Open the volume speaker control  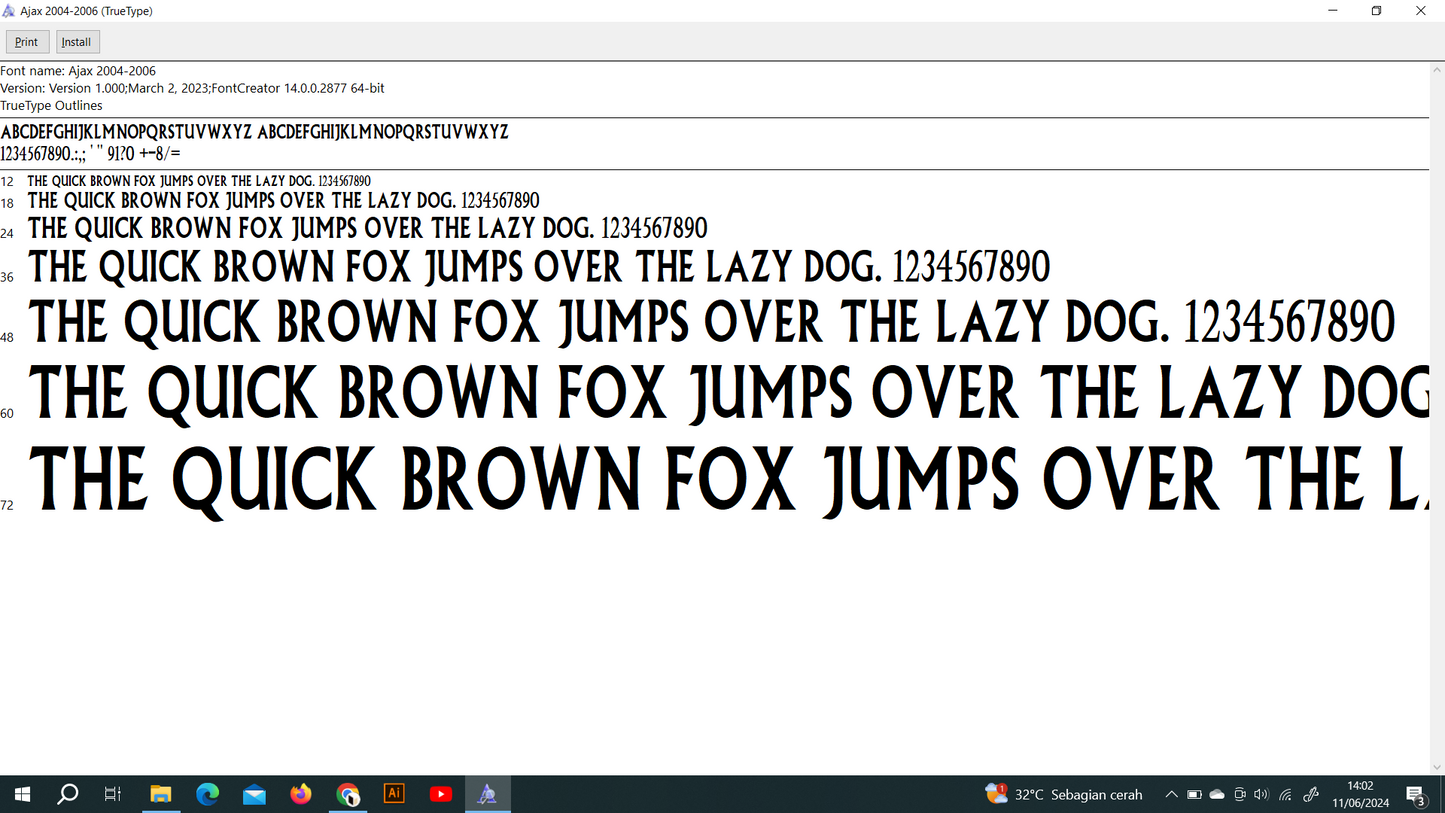pyautogui.click(x=1261, y=795)
